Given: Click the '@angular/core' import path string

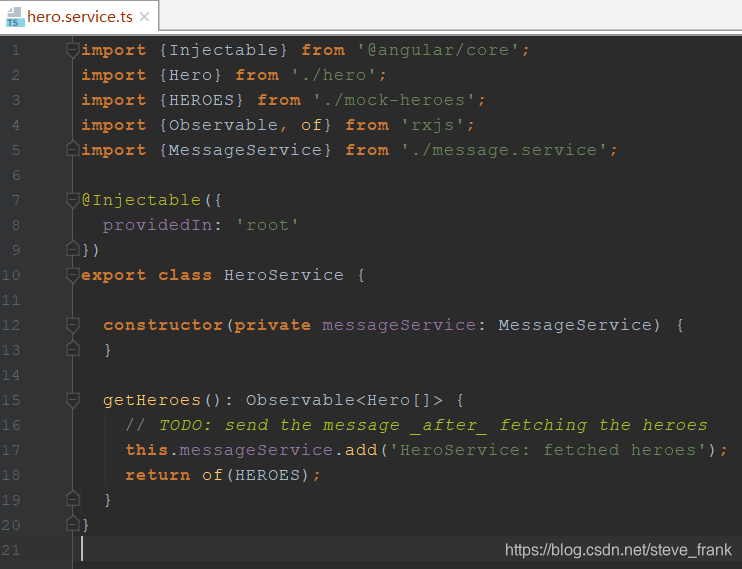Looking at the screenshot, I should [439, 50].
